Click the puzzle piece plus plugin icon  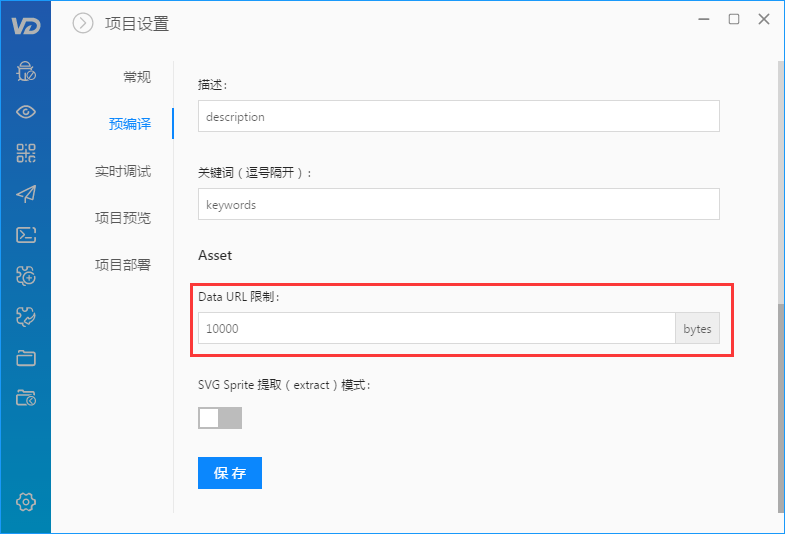point(26,275)
